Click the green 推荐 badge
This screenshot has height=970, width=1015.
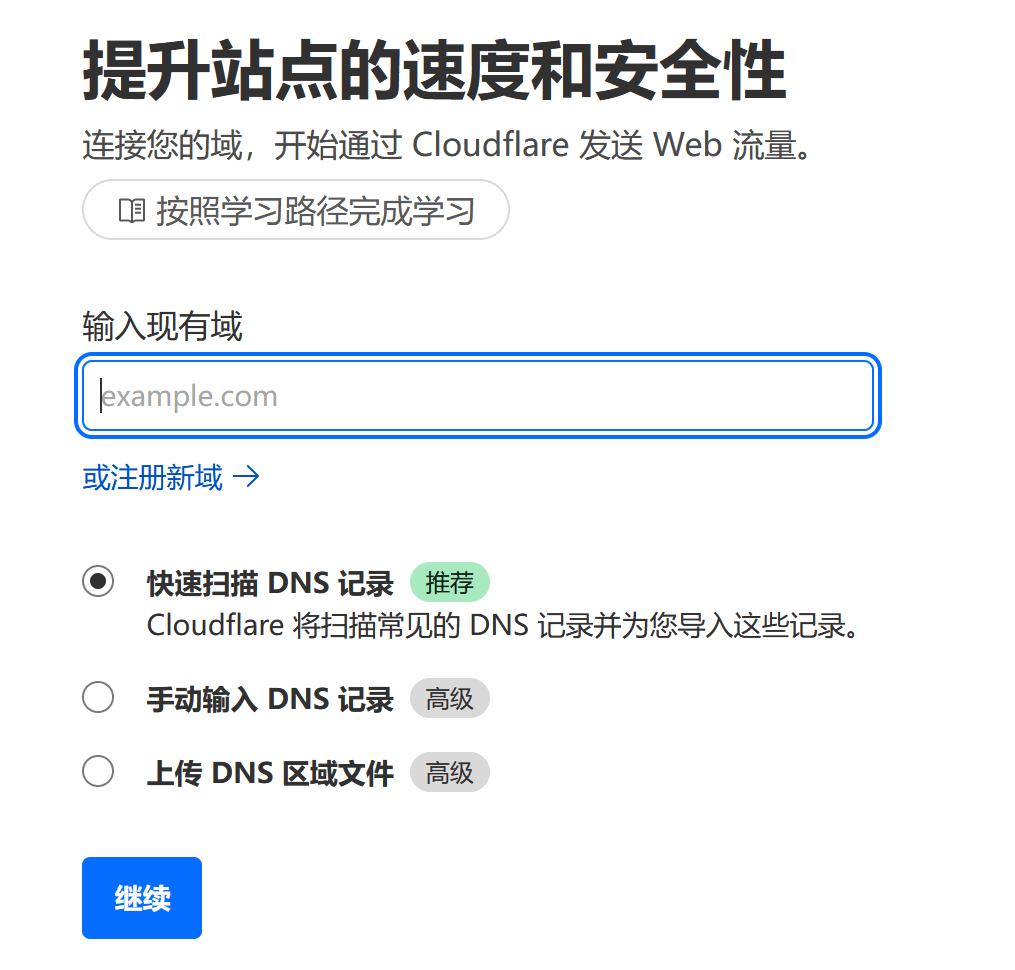click(x=450, y=582)
